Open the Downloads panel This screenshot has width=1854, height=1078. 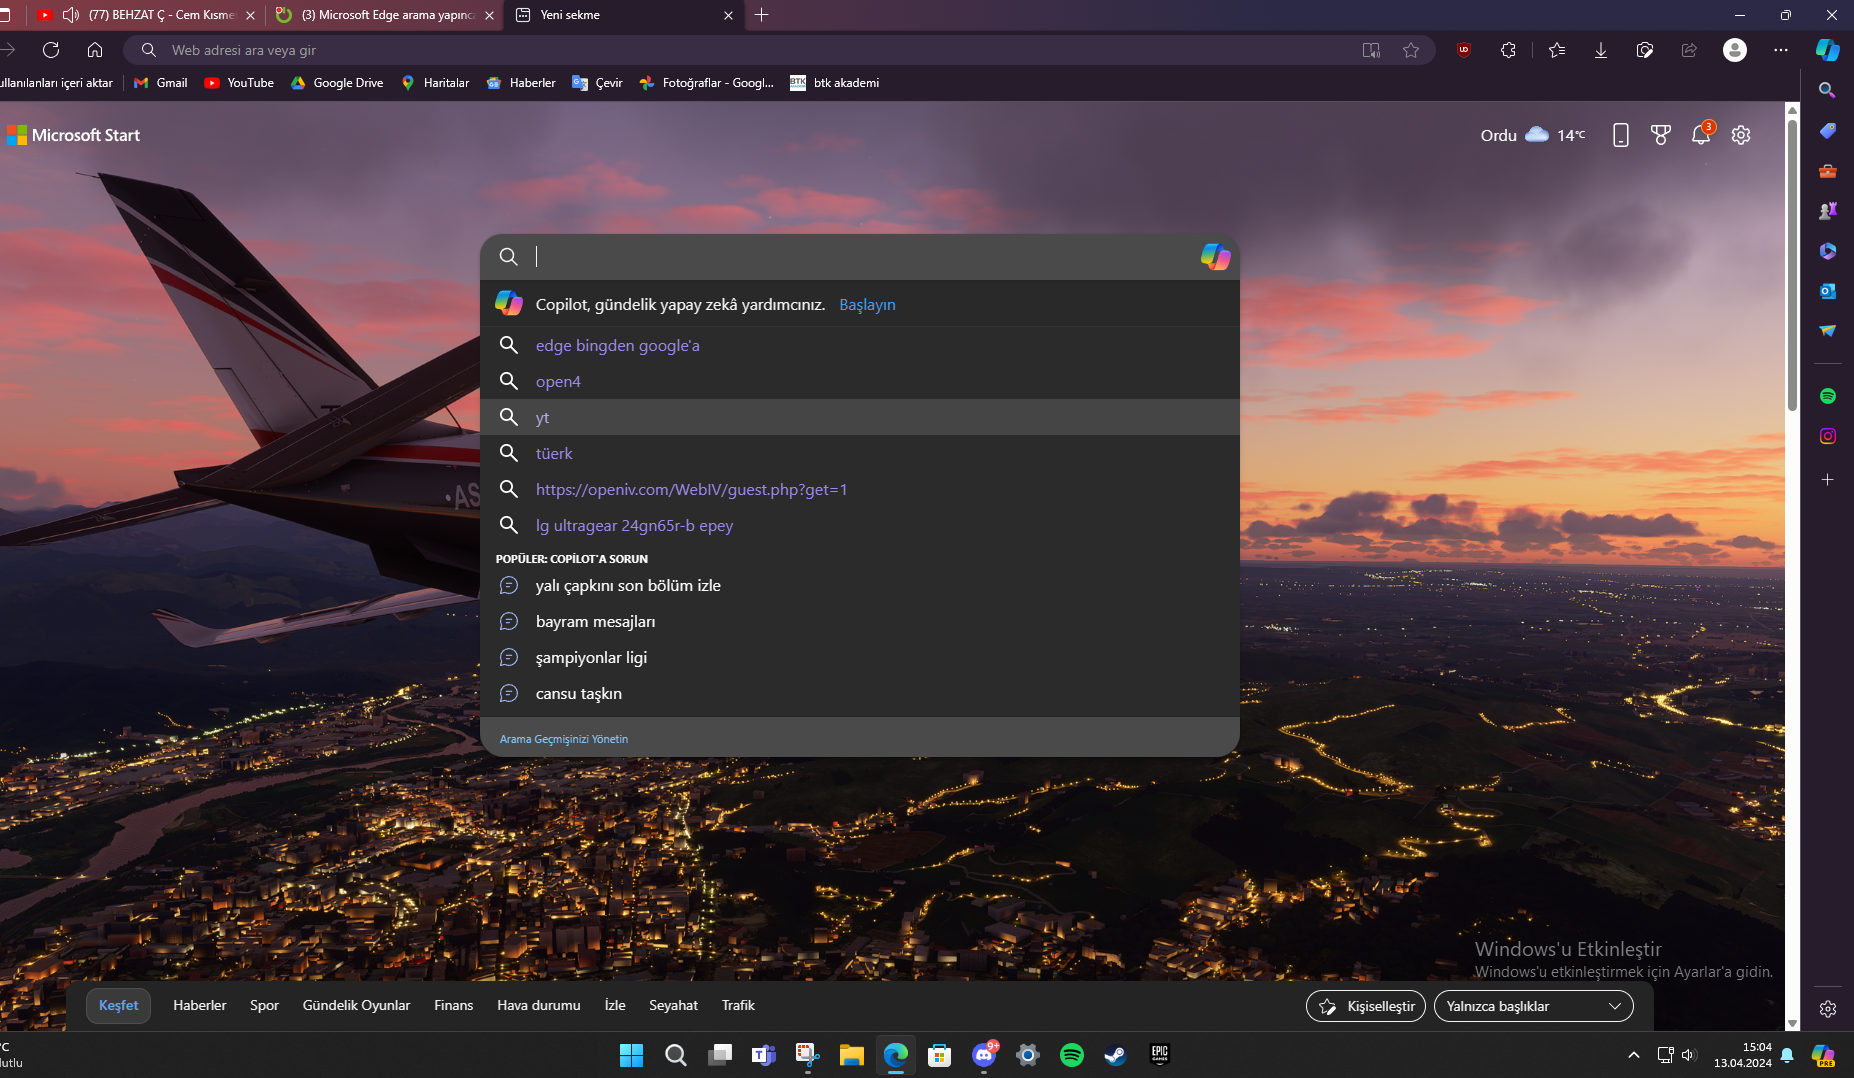tap(1601, 50)
